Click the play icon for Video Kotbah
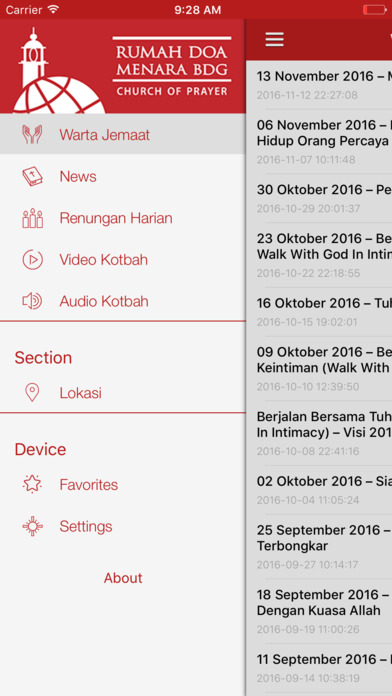This screenshot has height=696, width=392. pos(32,260)
